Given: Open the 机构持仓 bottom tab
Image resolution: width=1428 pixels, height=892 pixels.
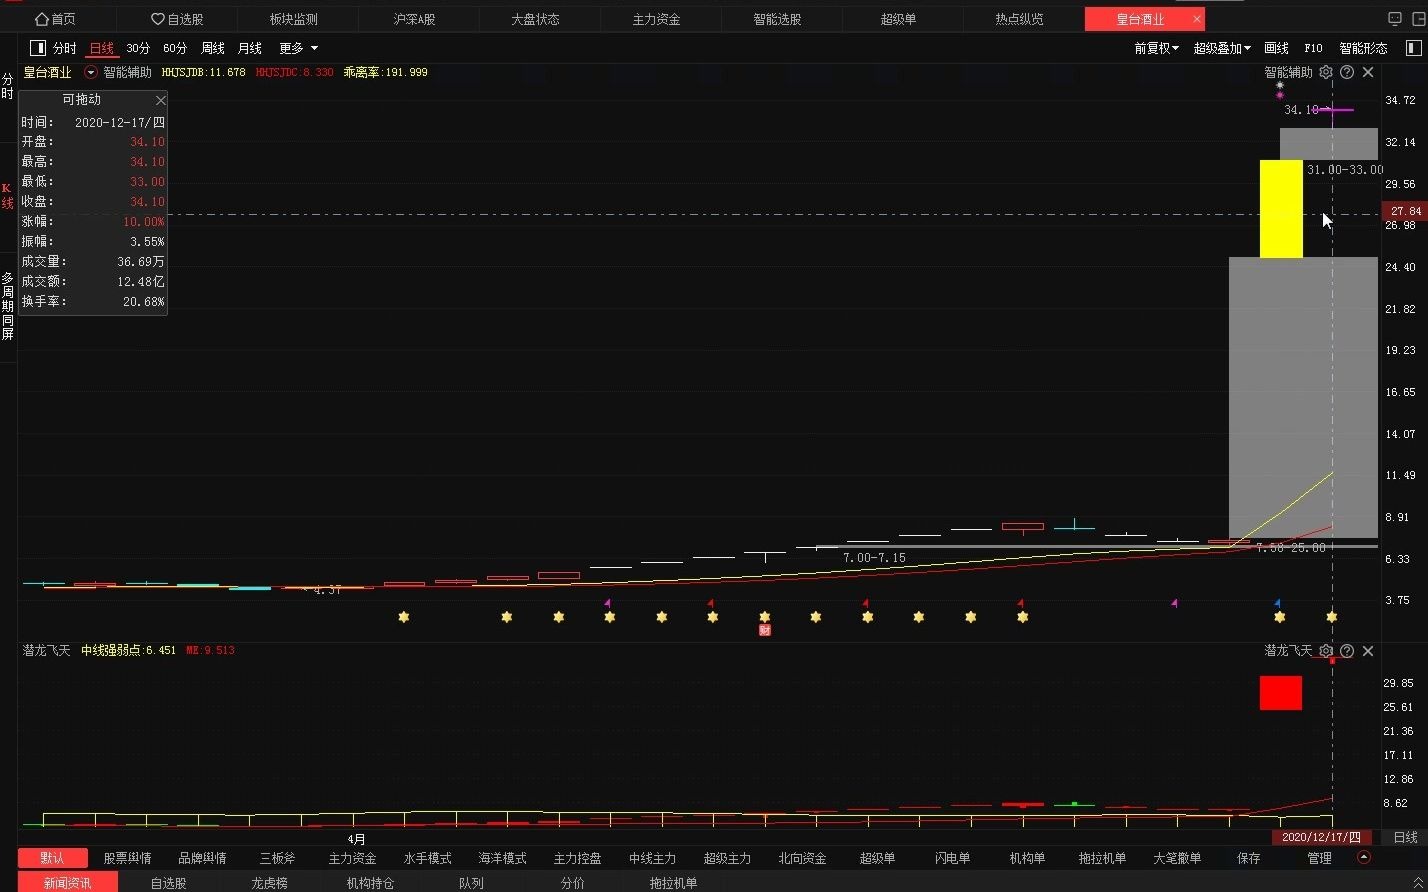Looking at the screenshot, I should [370, 883].
